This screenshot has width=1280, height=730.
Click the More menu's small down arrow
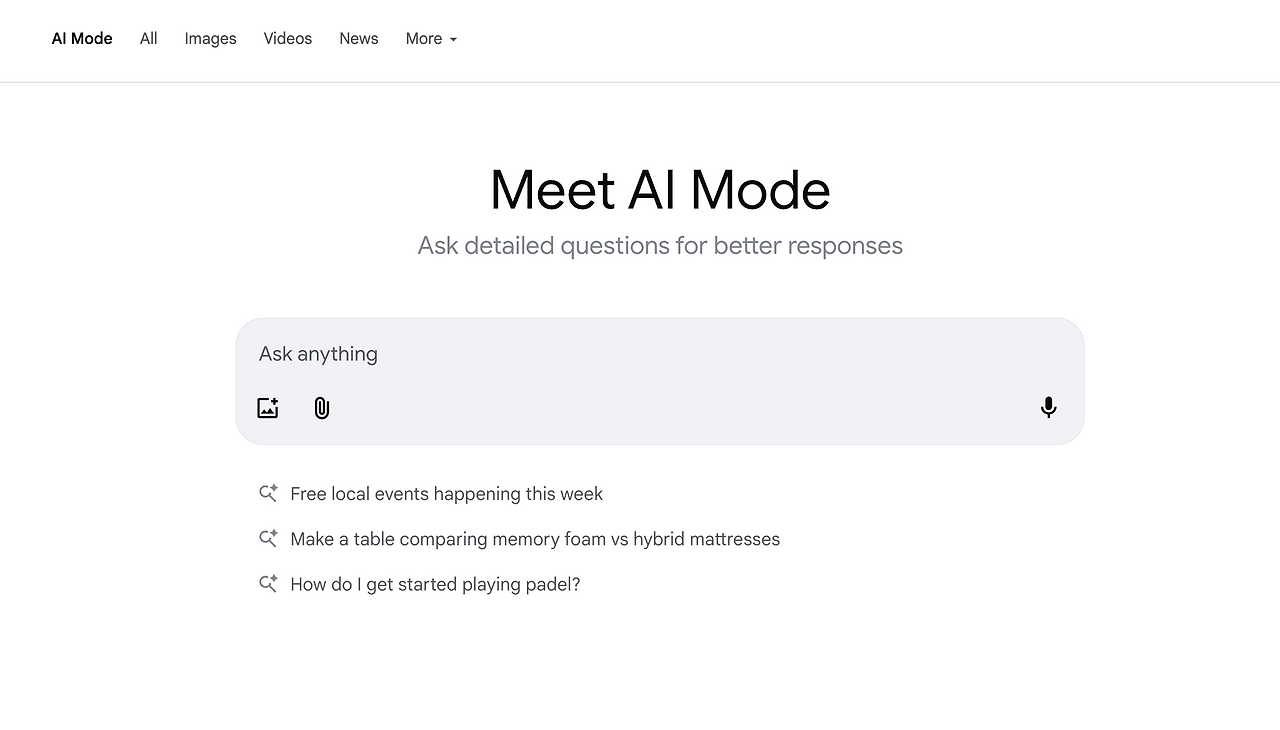point(453,40)
